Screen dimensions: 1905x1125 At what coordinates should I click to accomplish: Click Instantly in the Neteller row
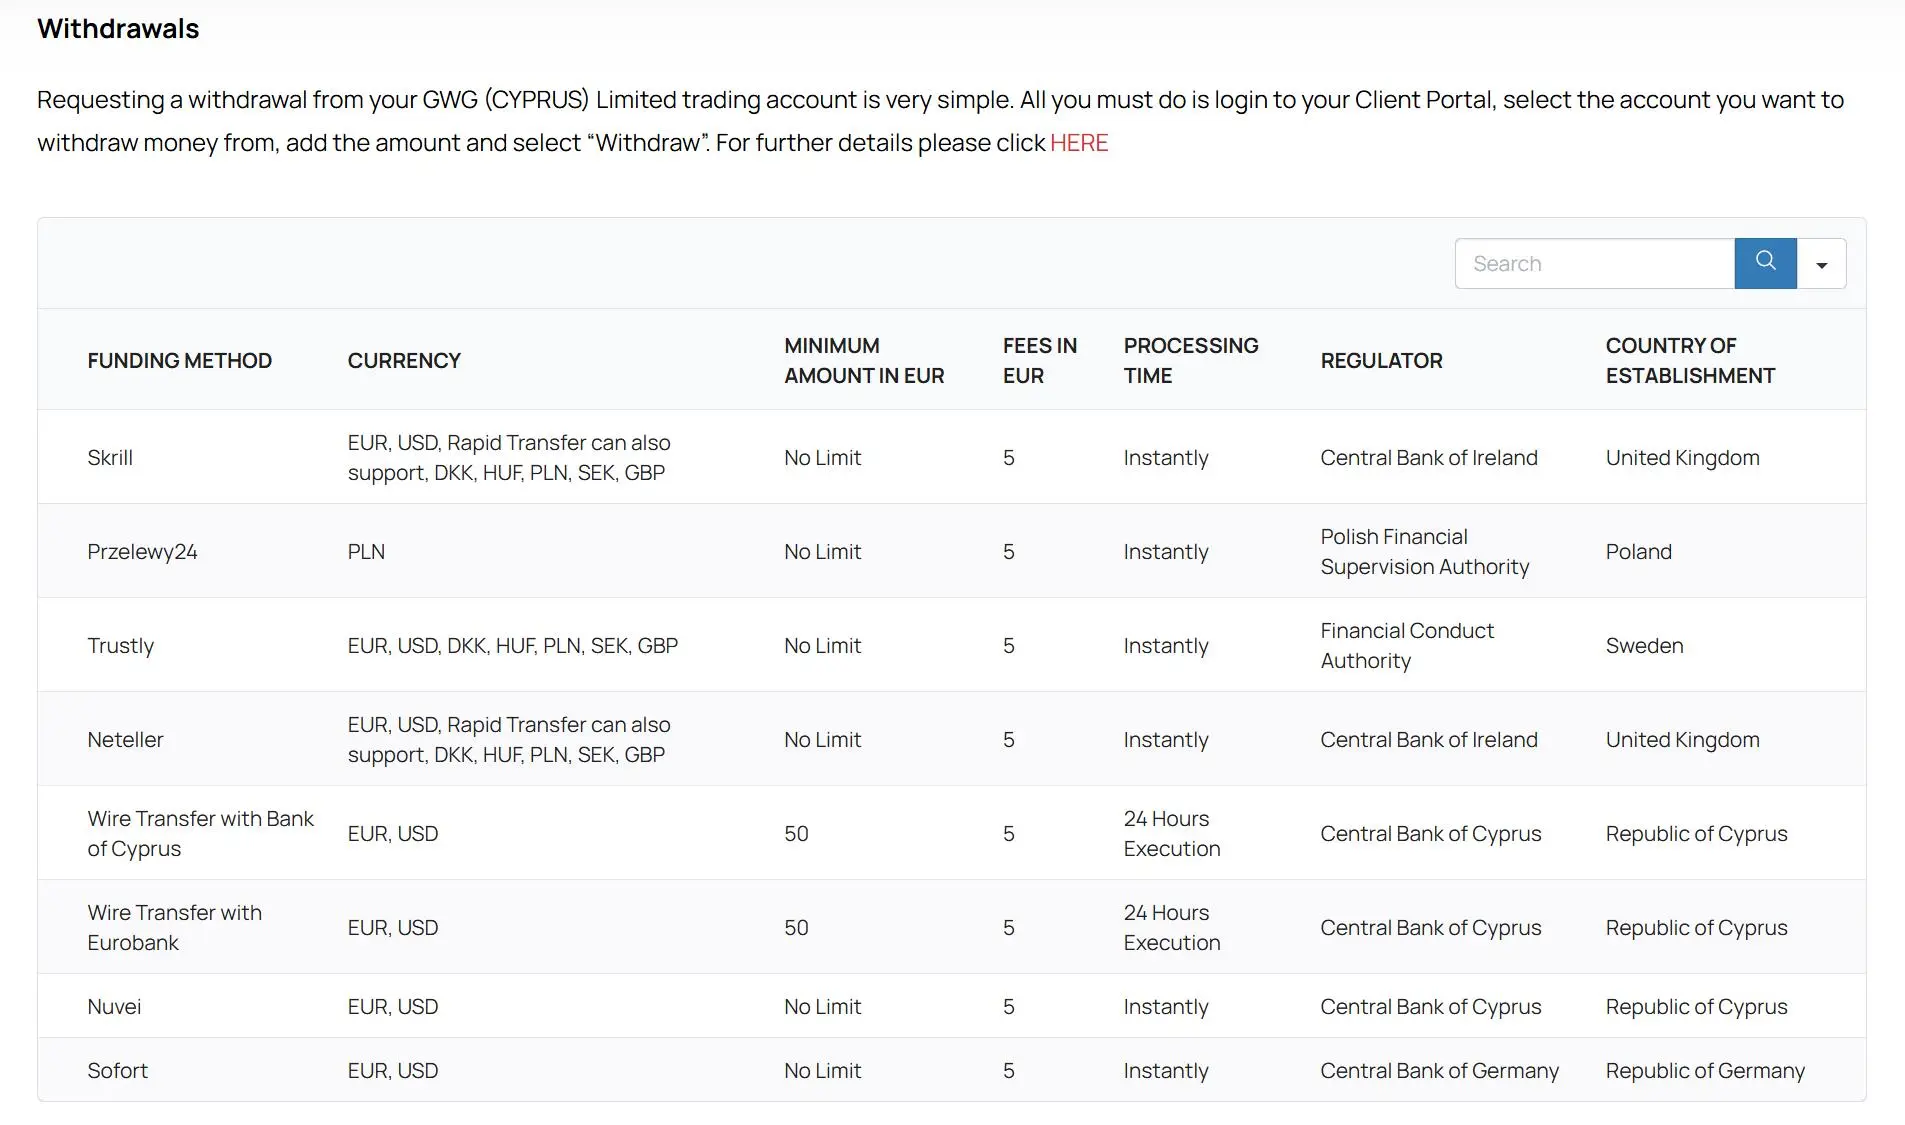[1166, 739]
